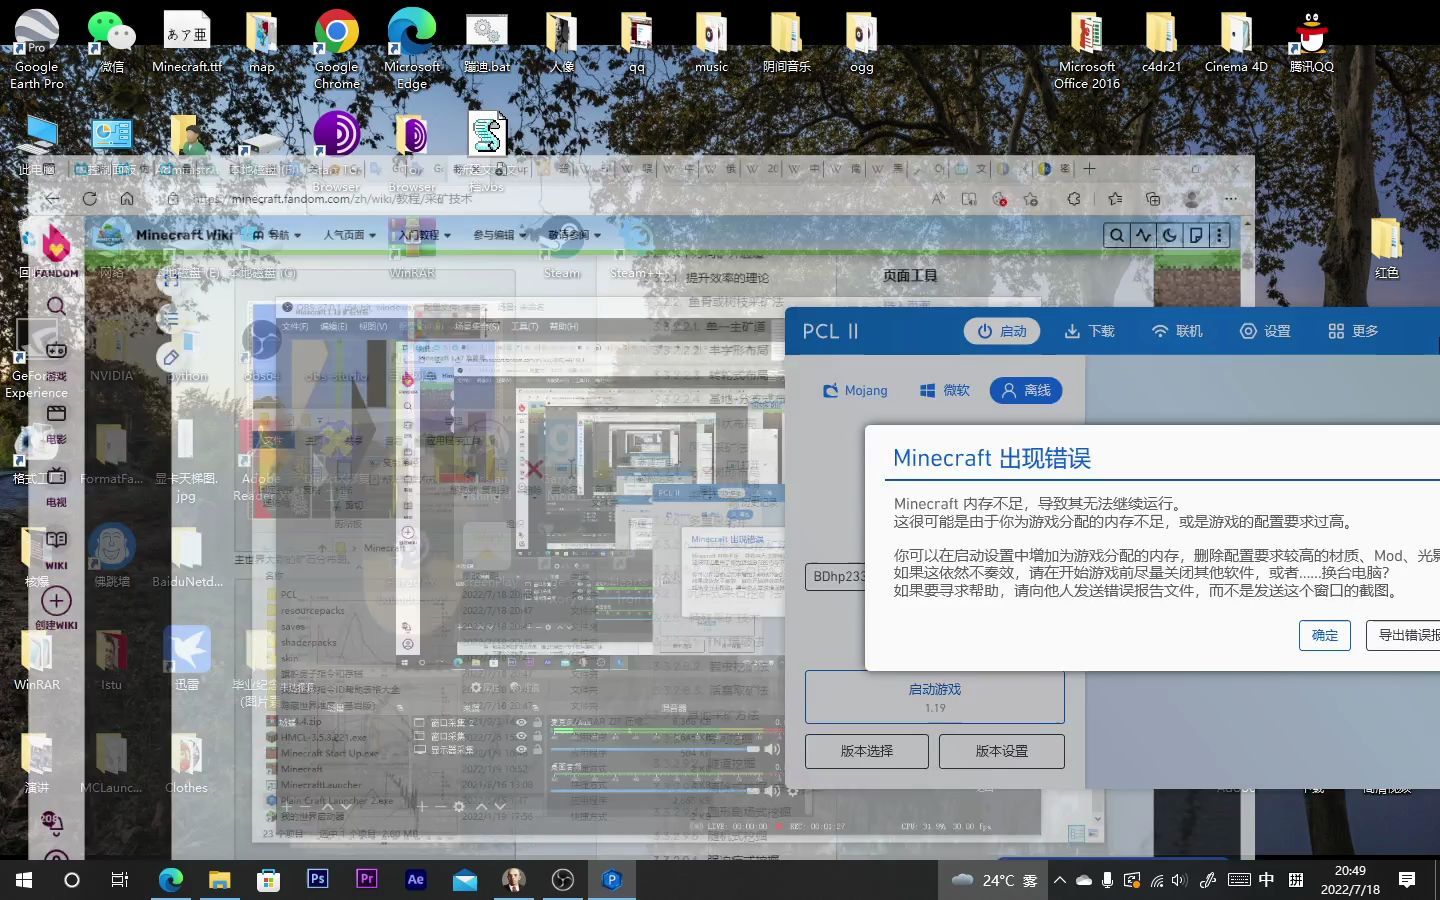This screenshot has width=1440, height=900.
Task: Open 版本选择 version selection
Action: 866,751
